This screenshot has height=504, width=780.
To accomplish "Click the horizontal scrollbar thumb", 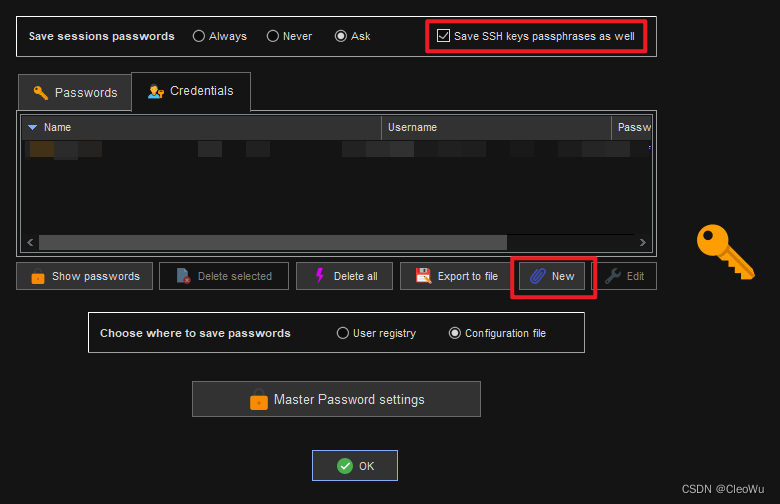I will click(x=272, y=242).
